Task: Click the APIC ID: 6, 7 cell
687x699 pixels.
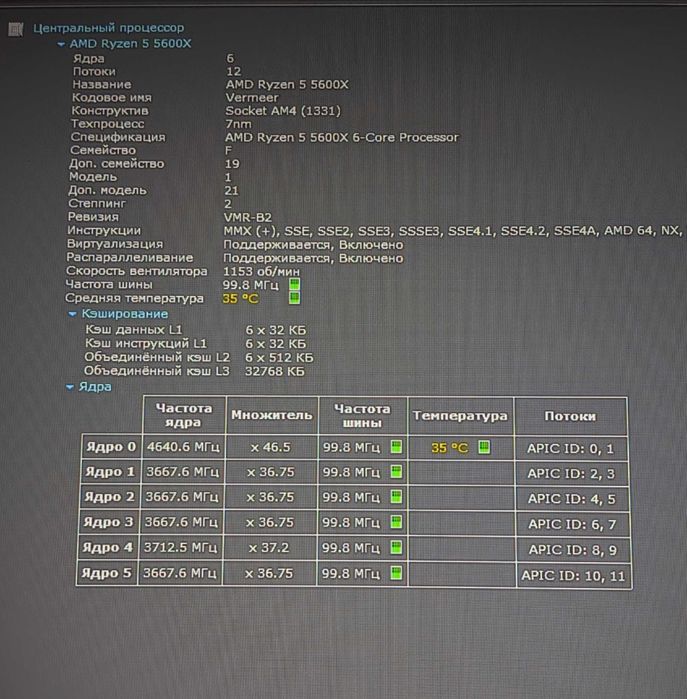Action: 572,525
